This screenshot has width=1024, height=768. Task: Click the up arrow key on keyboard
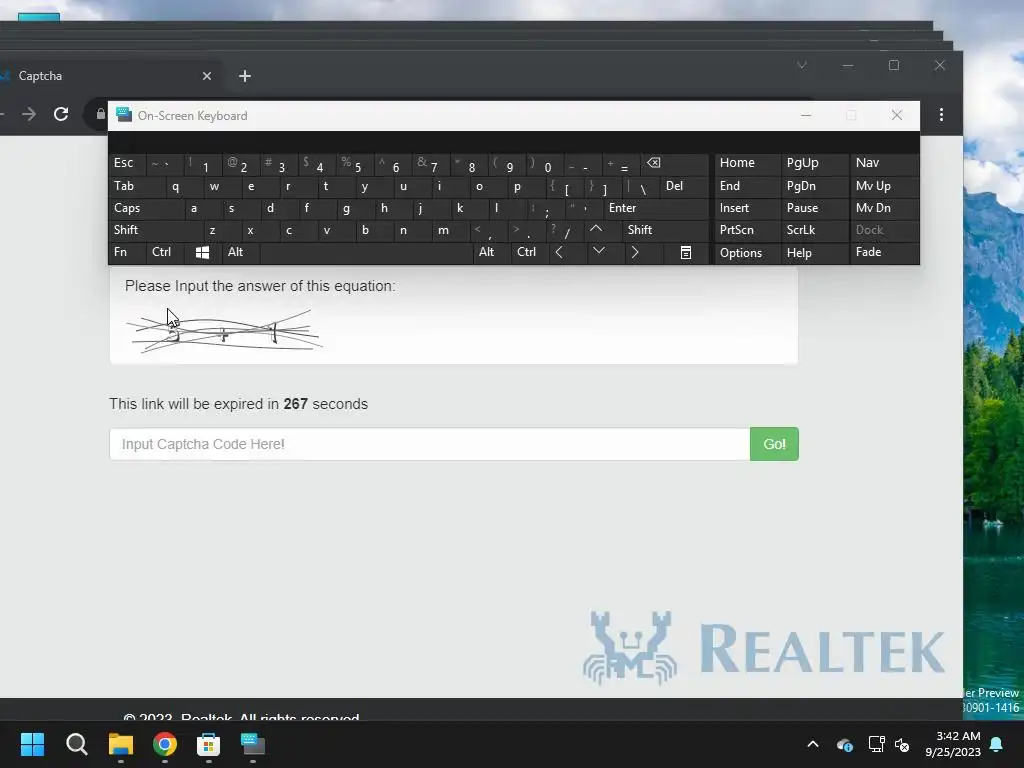tap(596, 229)
